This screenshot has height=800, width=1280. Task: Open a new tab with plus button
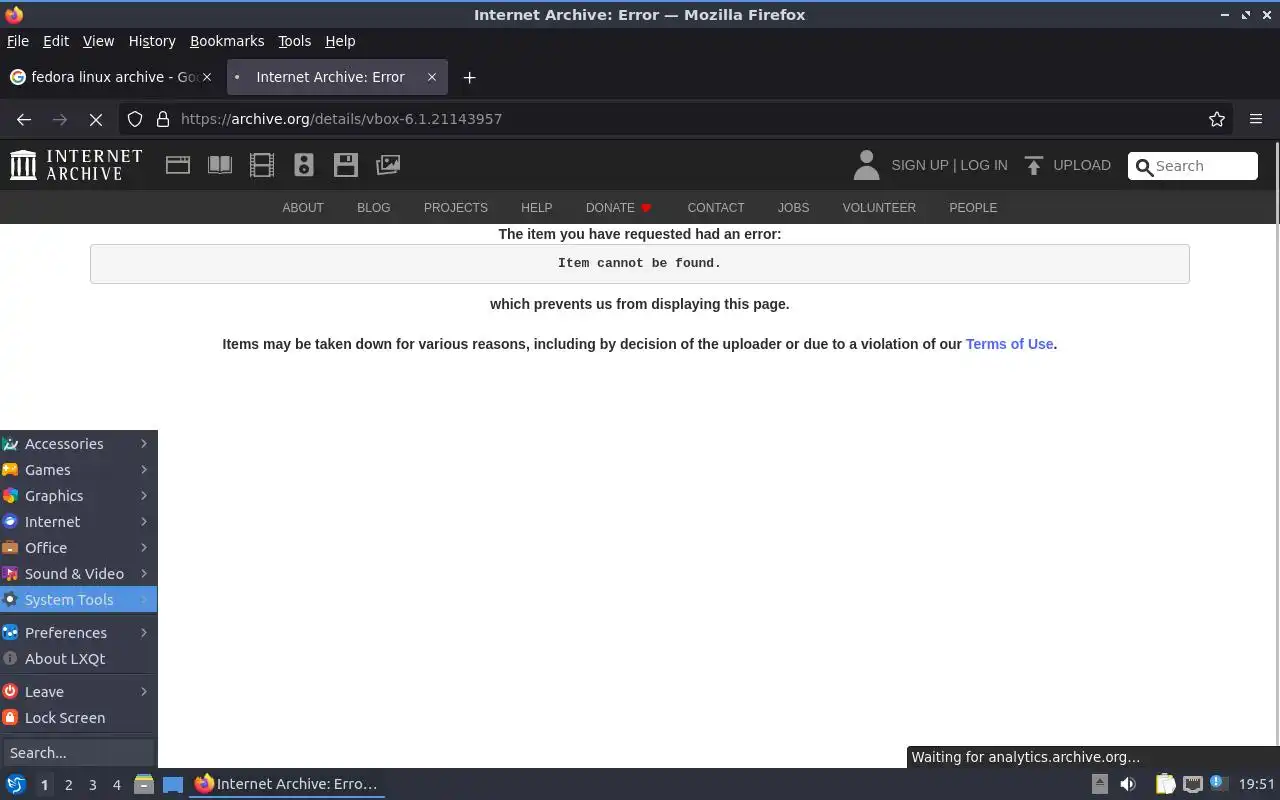click(x=469, y=77)
